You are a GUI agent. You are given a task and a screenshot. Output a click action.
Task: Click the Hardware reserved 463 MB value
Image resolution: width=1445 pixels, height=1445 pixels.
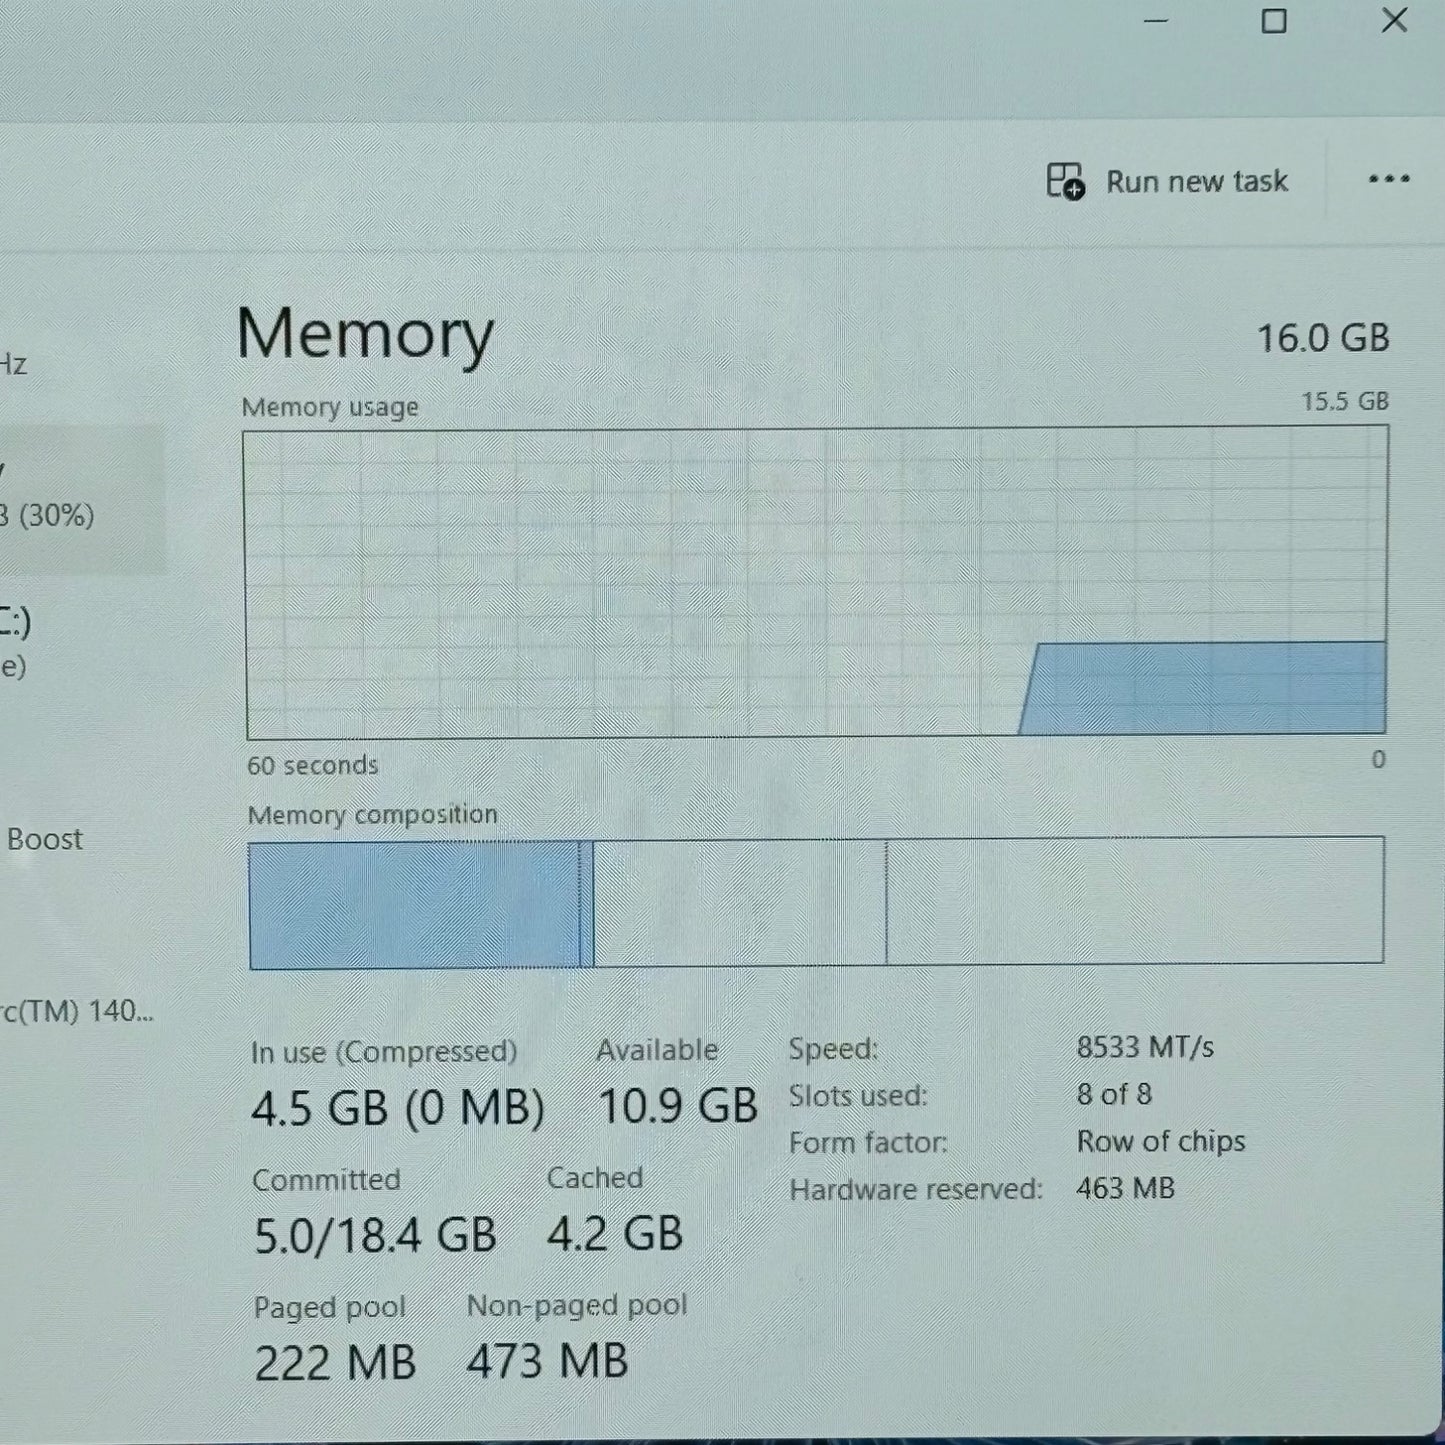pos(1125,1188)
